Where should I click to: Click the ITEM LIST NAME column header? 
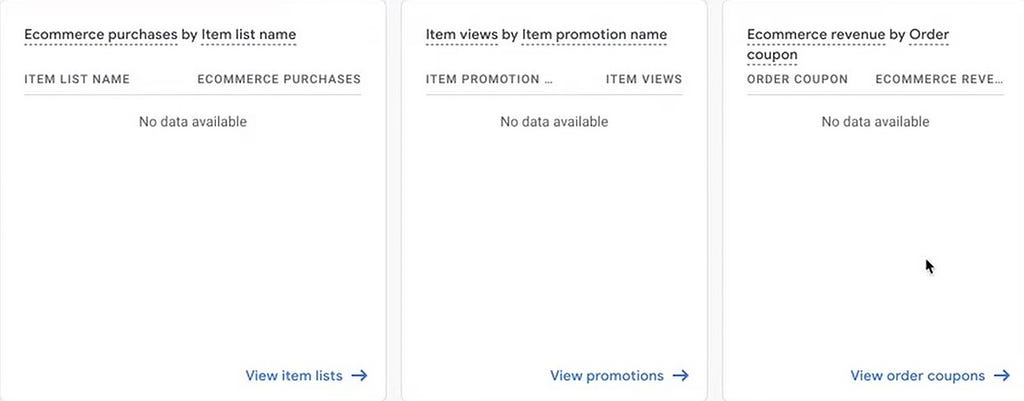tap(77, 79)
